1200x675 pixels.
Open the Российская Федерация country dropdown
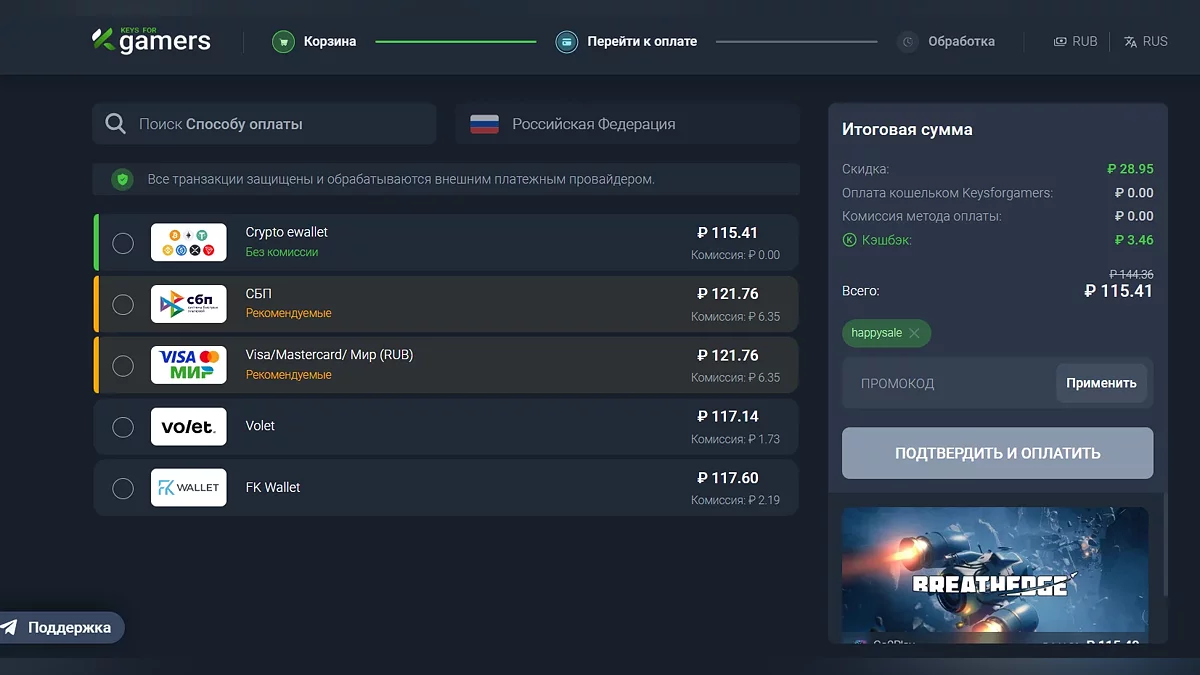tap(627, 124)
